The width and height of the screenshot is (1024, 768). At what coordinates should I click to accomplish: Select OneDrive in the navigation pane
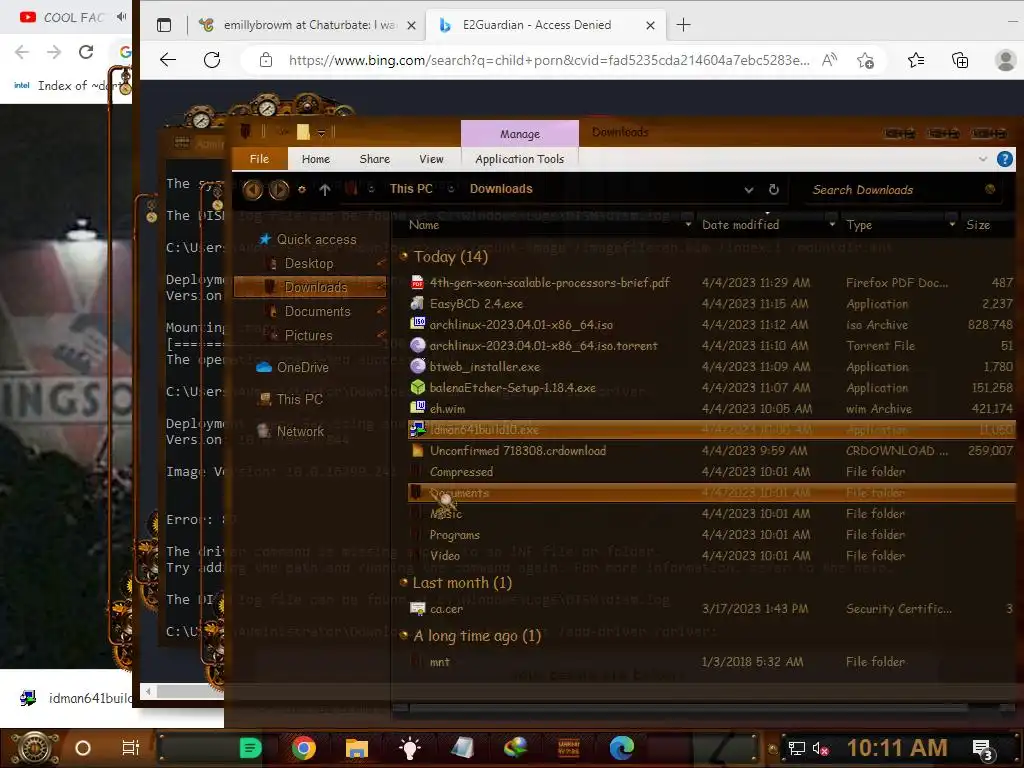(x=293, y=367)
